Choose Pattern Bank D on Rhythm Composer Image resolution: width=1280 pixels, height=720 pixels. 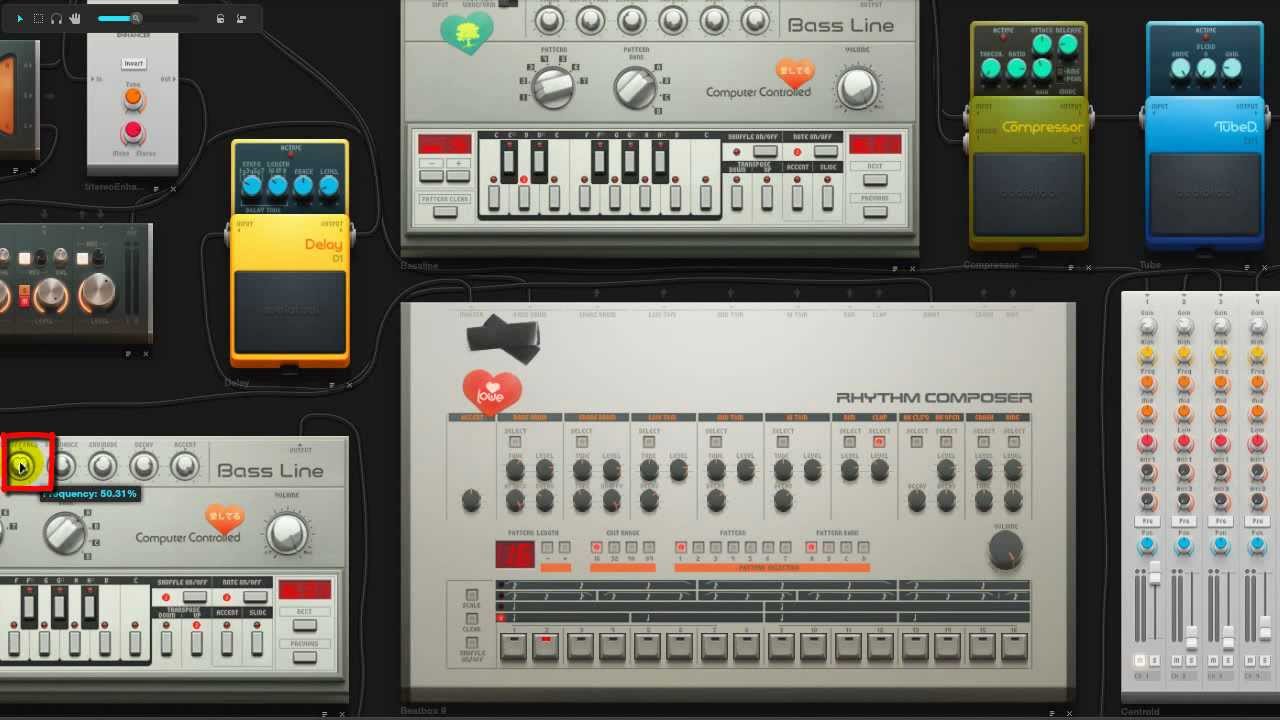pos(863,547)
